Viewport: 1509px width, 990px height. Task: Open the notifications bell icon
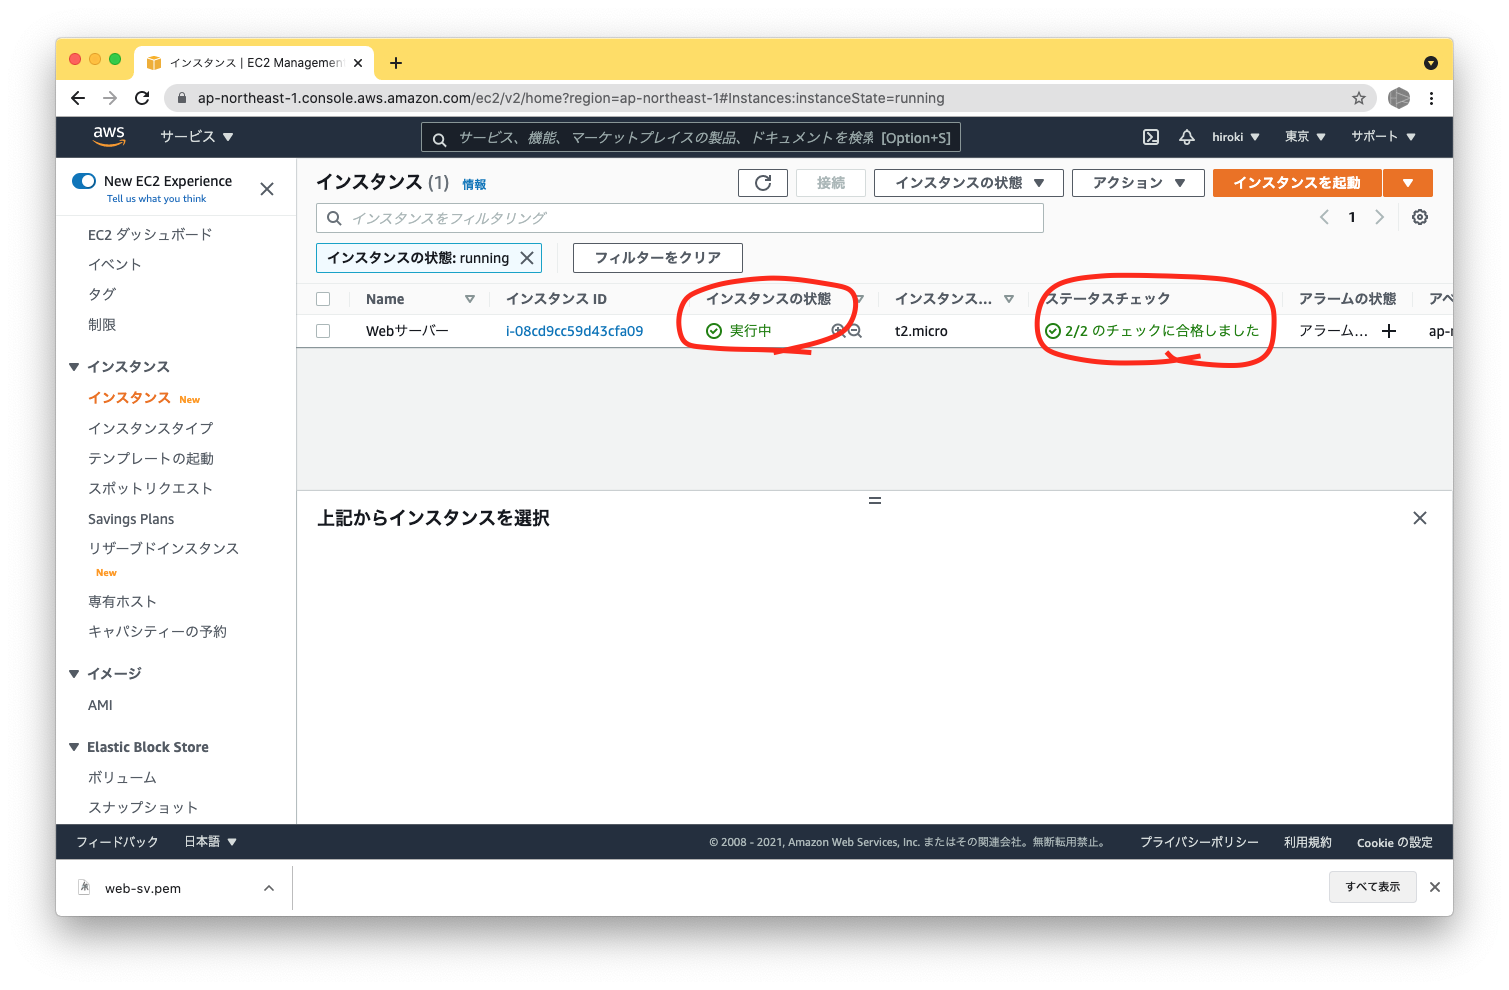click(1186, 137)
